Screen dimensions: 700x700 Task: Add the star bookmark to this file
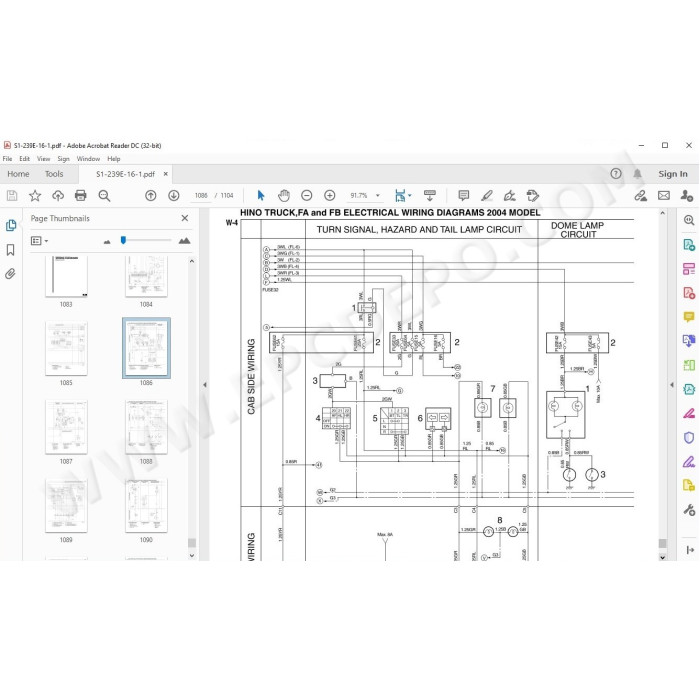pos(35,196)
